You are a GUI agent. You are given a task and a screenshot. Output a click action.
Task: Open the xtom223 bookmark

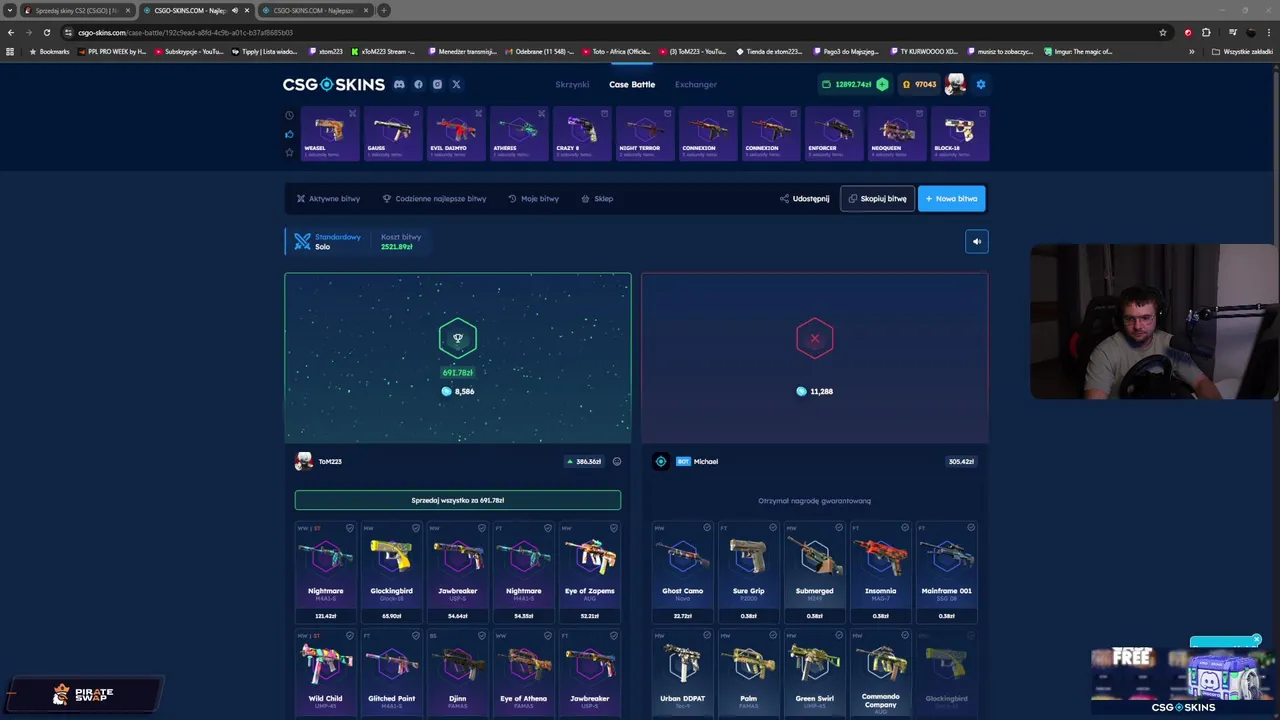tap(326, 52)
